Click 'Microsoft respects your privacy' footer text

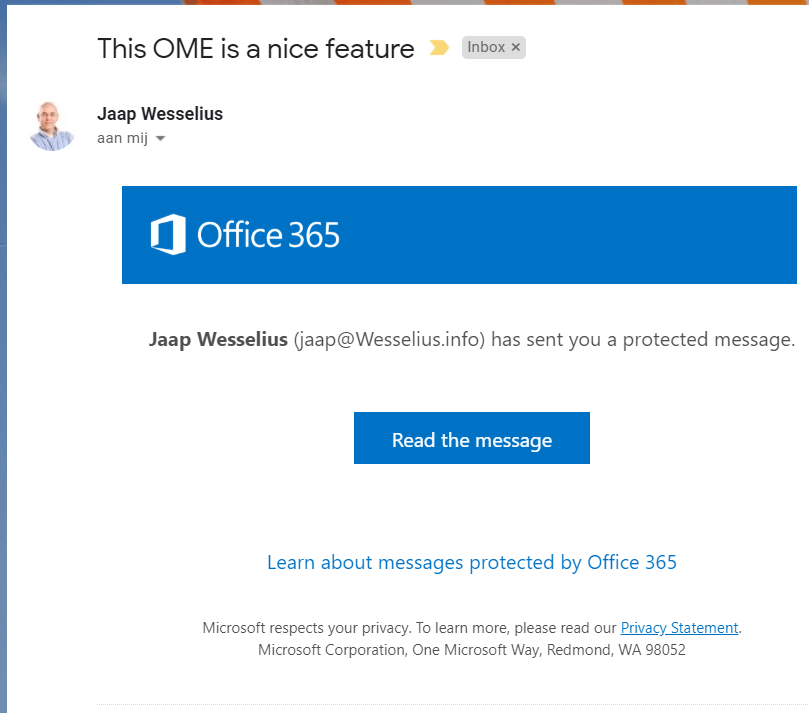click(x=306, y=628)
